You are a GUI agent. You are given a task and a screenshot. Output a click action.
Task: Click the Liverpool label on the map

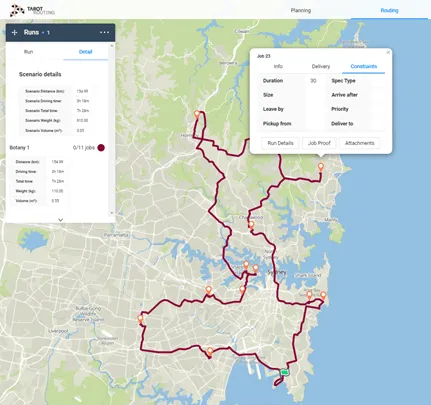coord(58,331)
